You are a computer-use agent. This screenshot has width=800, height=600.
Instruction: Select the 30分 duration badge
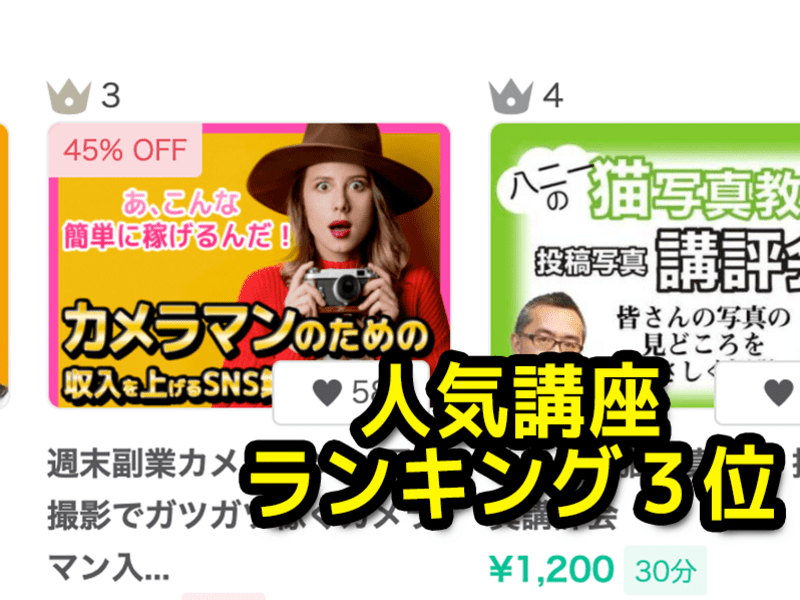point(665,570)
